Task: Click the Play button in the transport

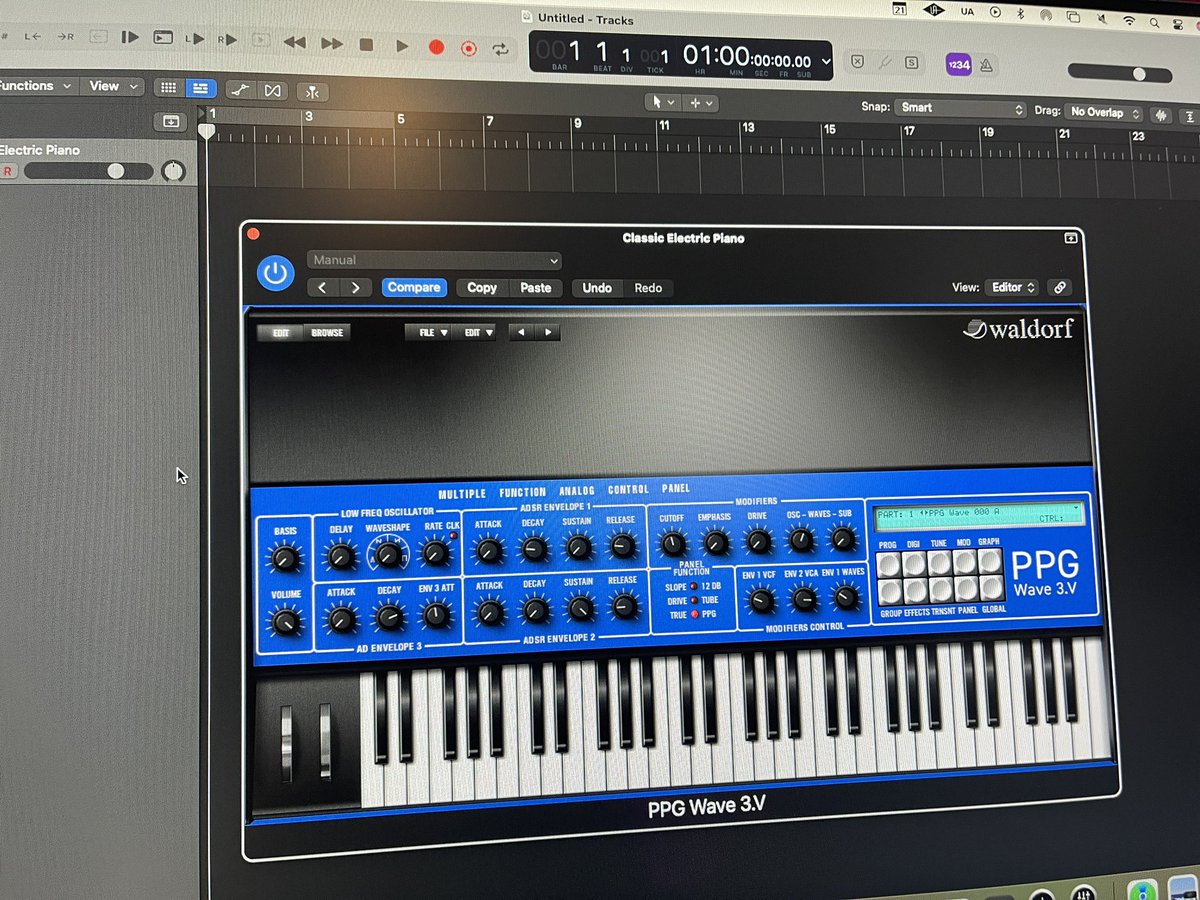Action: (402, 46)
